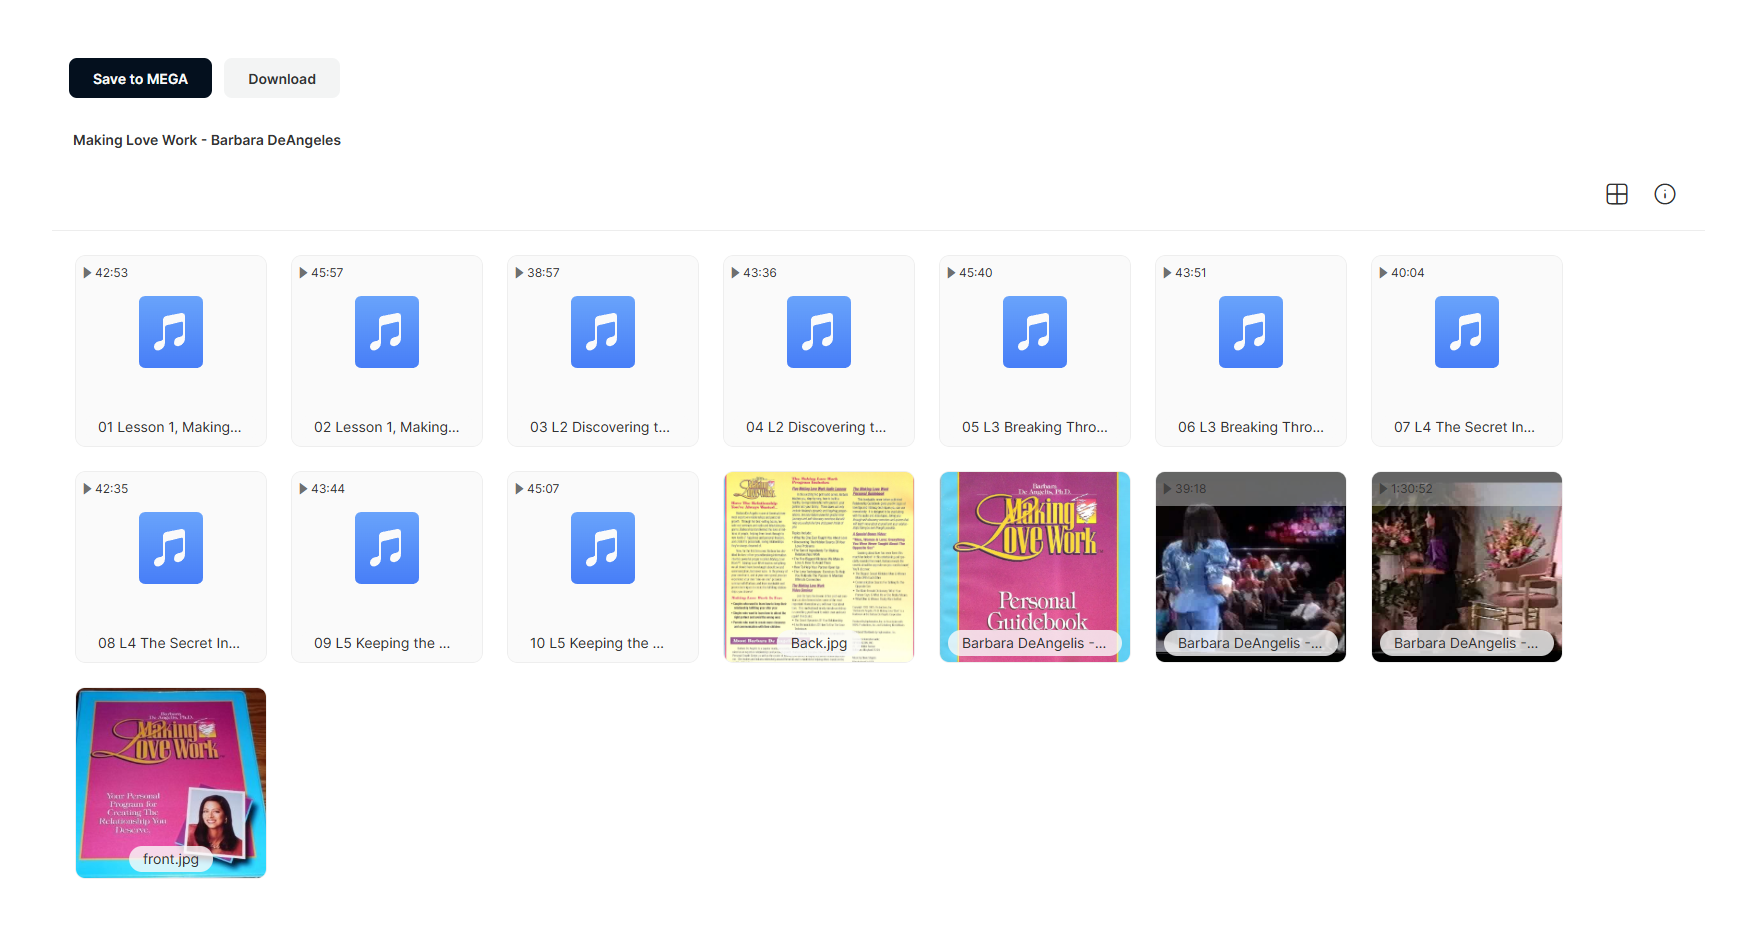
Task: Open the Back.jpg thumbnail
Action: 819,567
